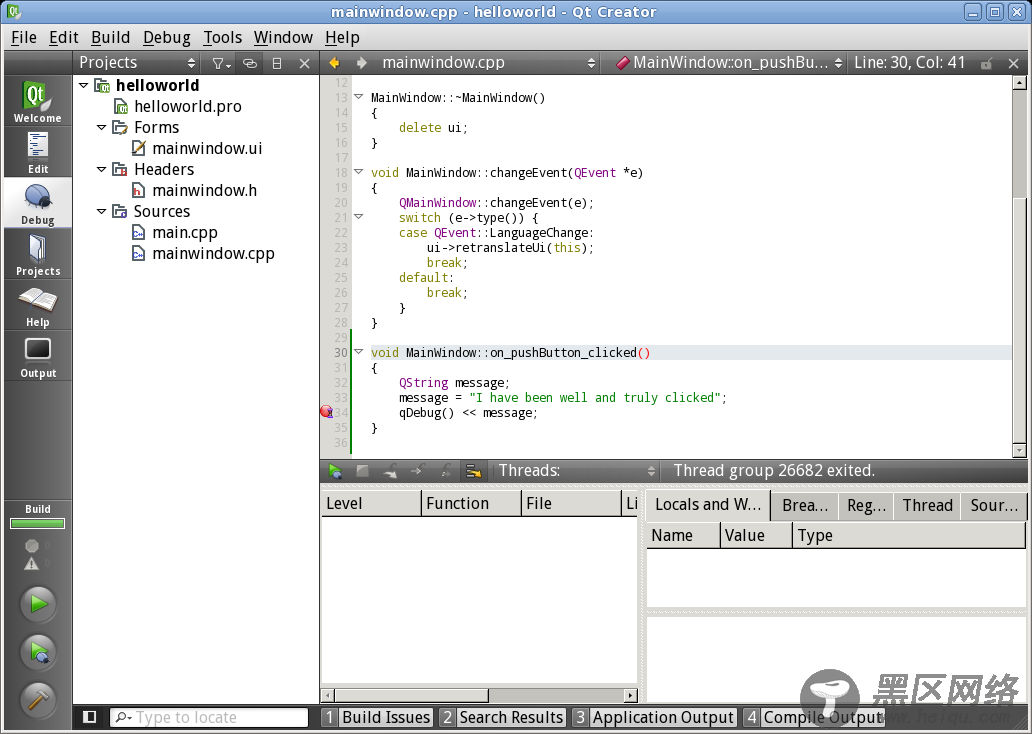Show the Compile Output pane

coord(815,717)
